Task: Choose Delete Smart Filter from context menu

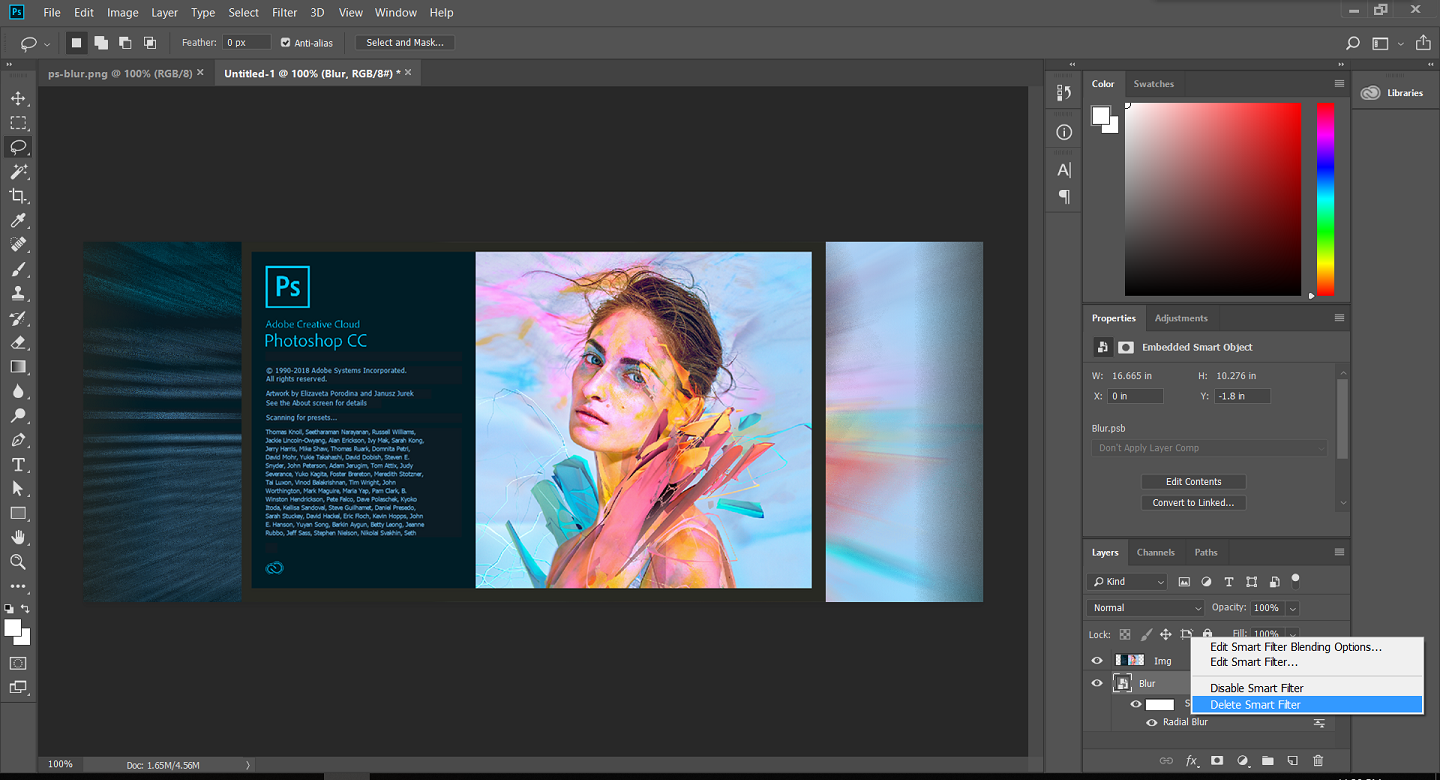Action: click(1307, 705)
